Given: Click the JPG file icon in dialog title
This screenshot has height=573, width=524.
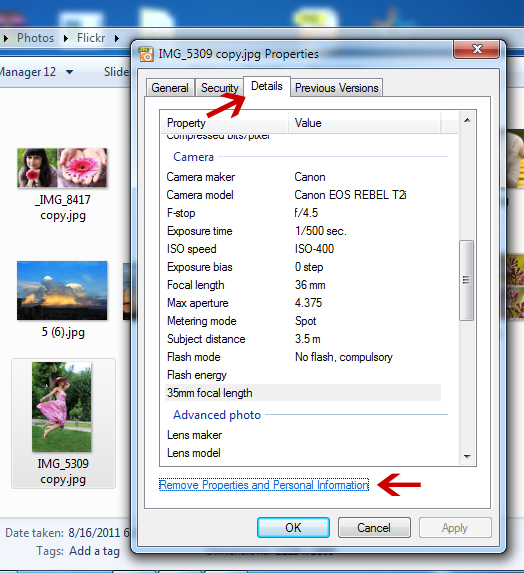Looking at the screenshot, I should coord(146,54).
